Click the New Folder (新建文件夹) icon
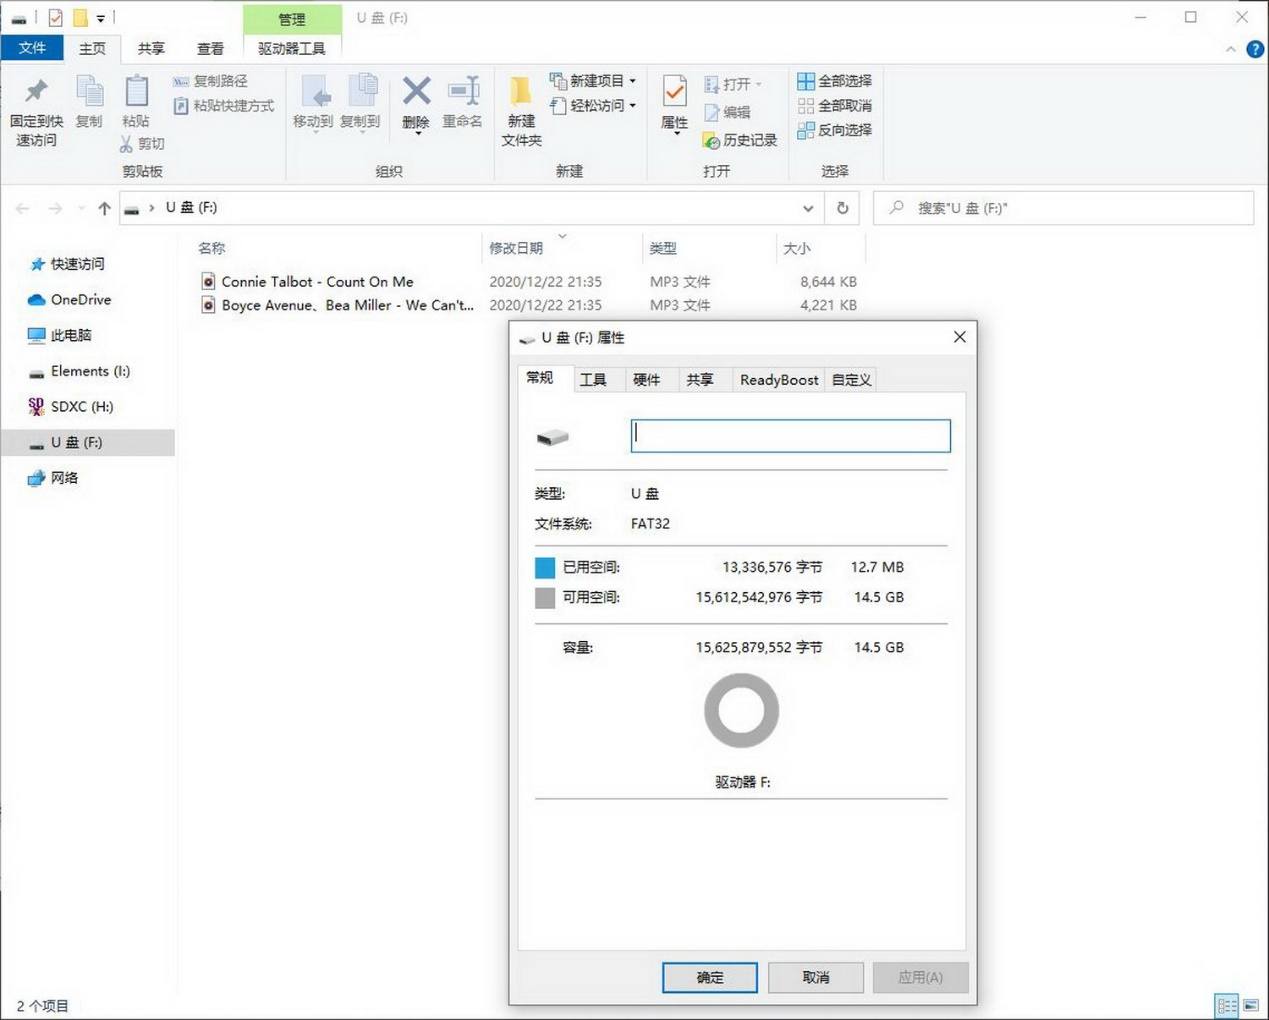This screenshot has height=1020, width=1269. coord(521,93)
